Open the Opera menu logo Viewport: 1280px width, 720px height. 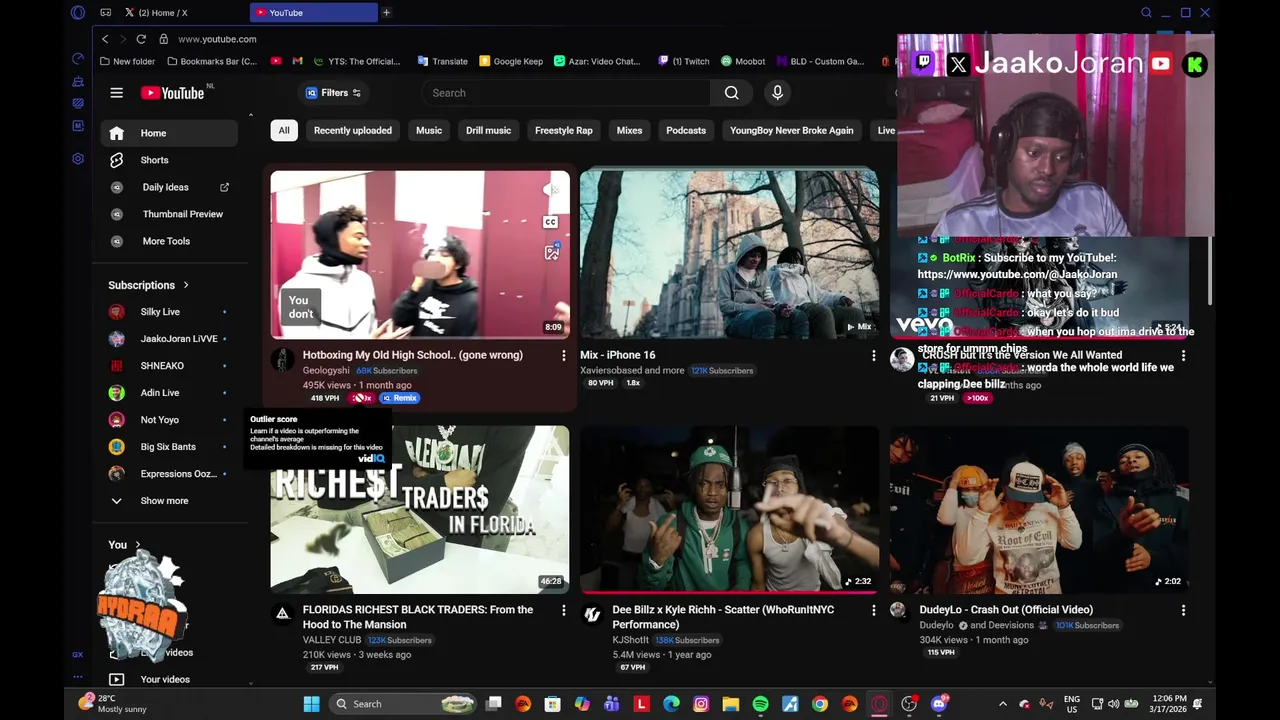click(x=78, y=12)
